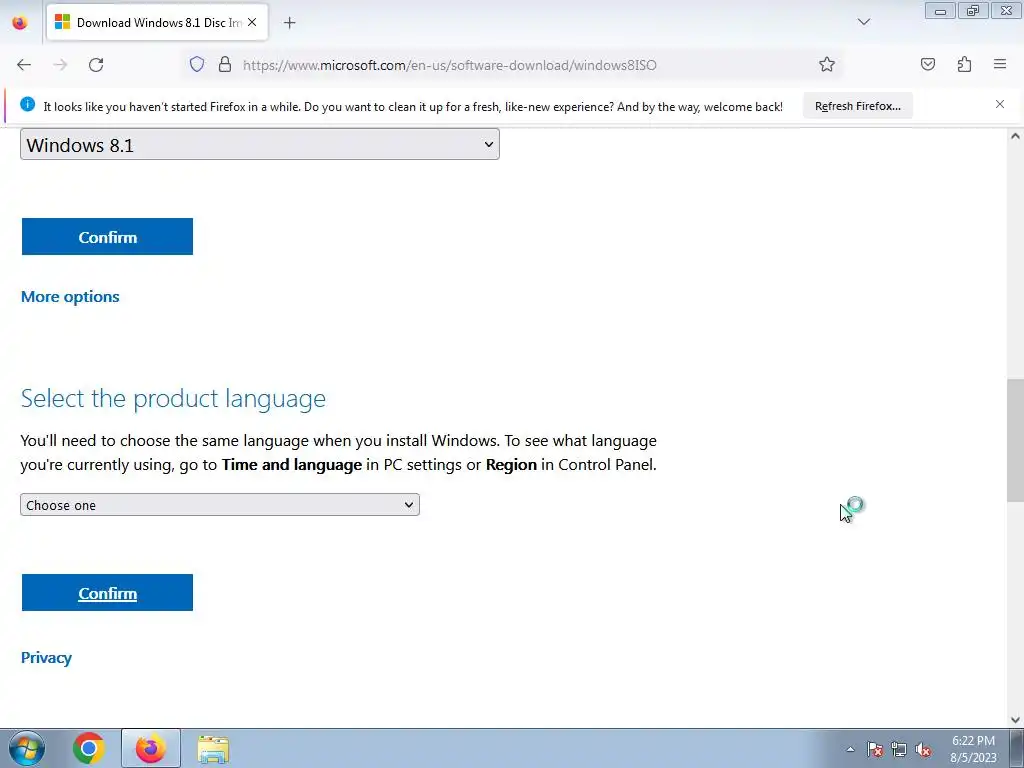Click the page scrollbar thumb
Viewport: 1024px width, 768px height.
tap(1016, 441)
